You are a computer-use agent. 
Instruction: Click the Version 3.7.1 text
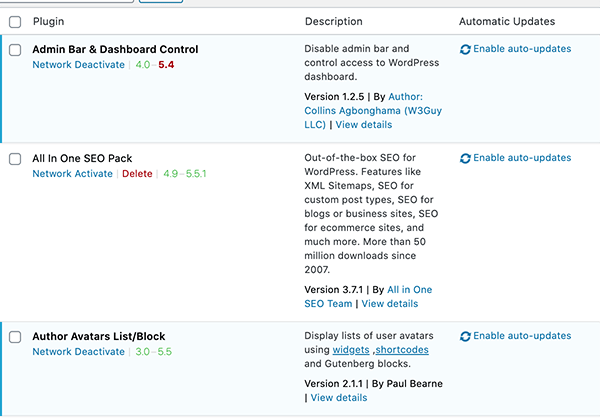point(333,290)
